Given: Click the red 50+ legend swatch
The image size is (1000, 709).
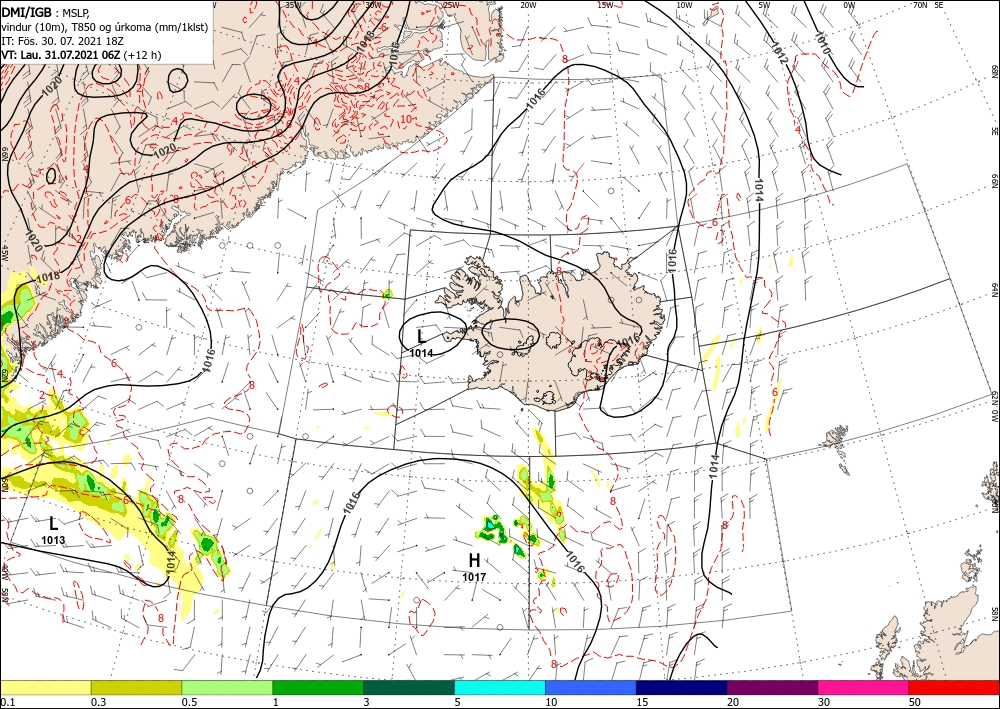Looking at the screenshot, I should point(954,687).
